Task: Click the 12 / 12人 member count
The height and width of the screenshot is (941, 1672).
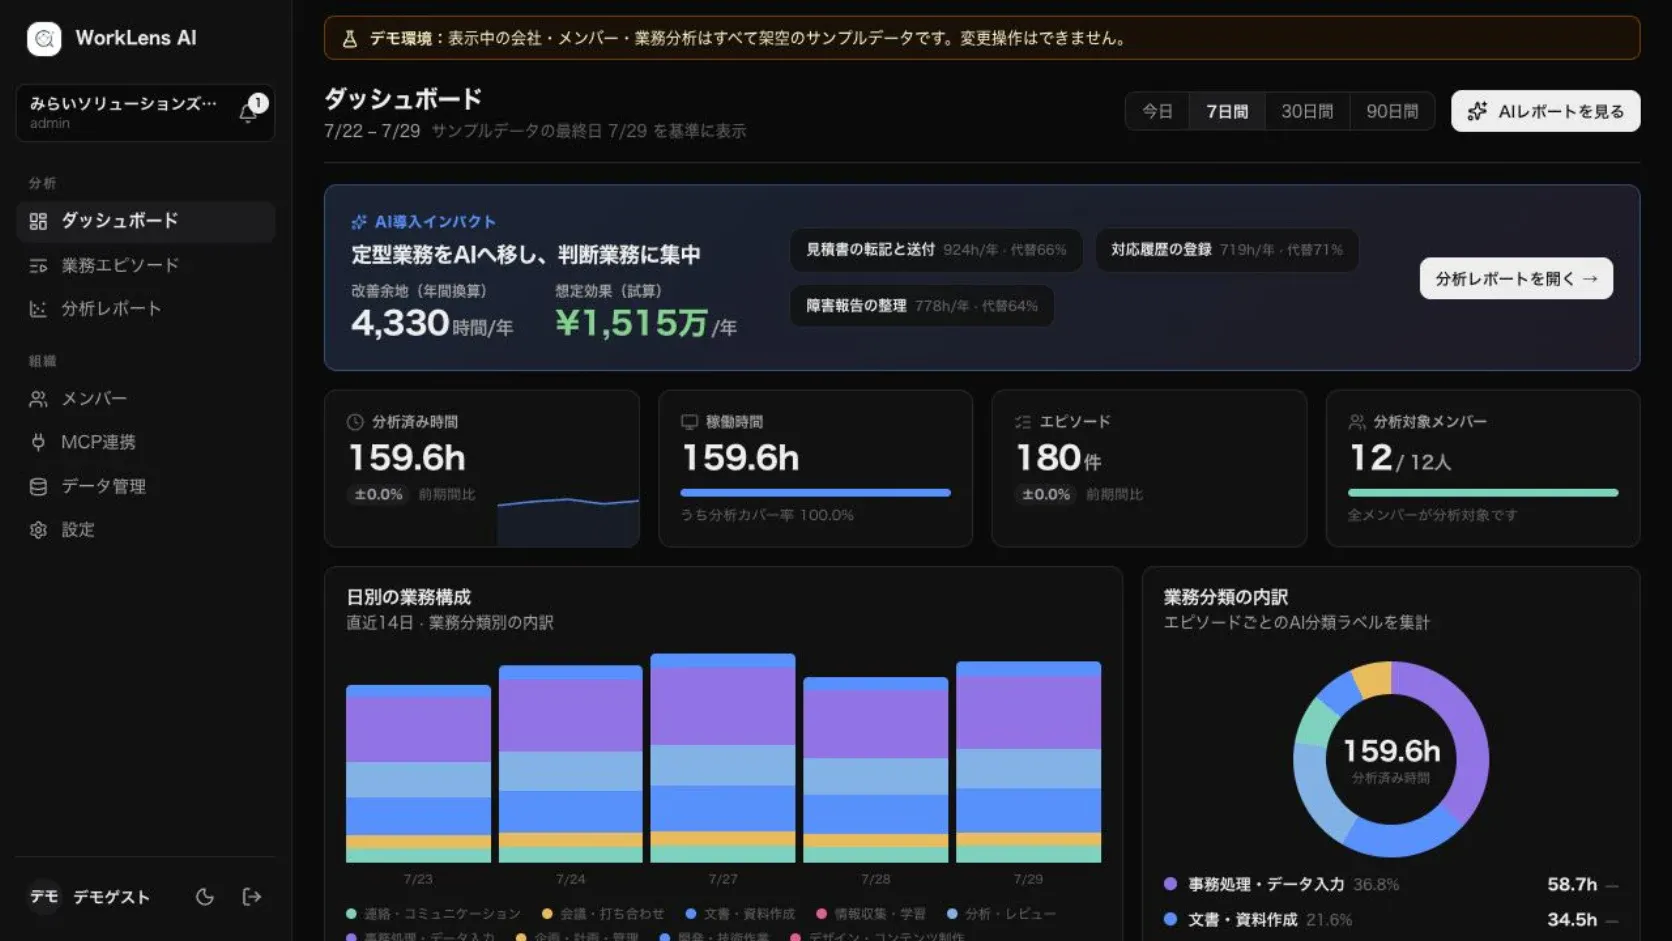Action: point(1400,459)
